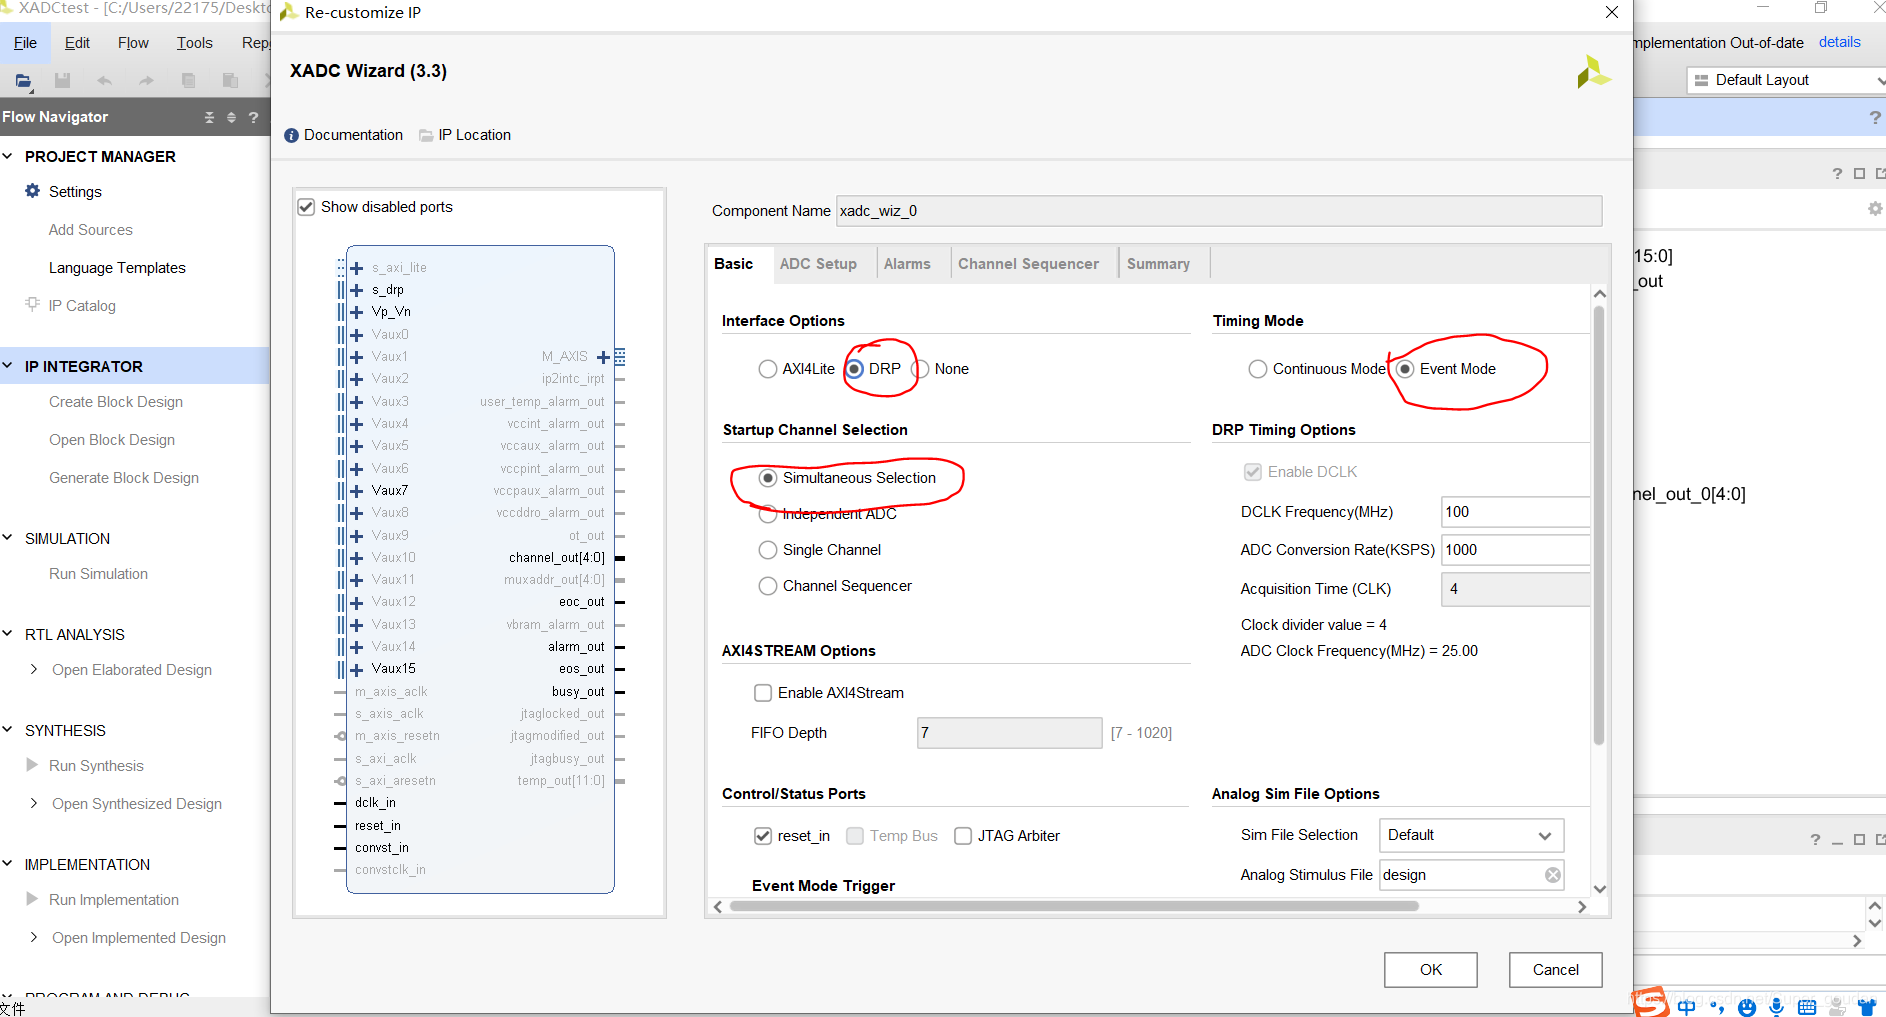This screenshot has width=1886, height=1017.
Task: Open the Tools menu
Action: point(194,43)
